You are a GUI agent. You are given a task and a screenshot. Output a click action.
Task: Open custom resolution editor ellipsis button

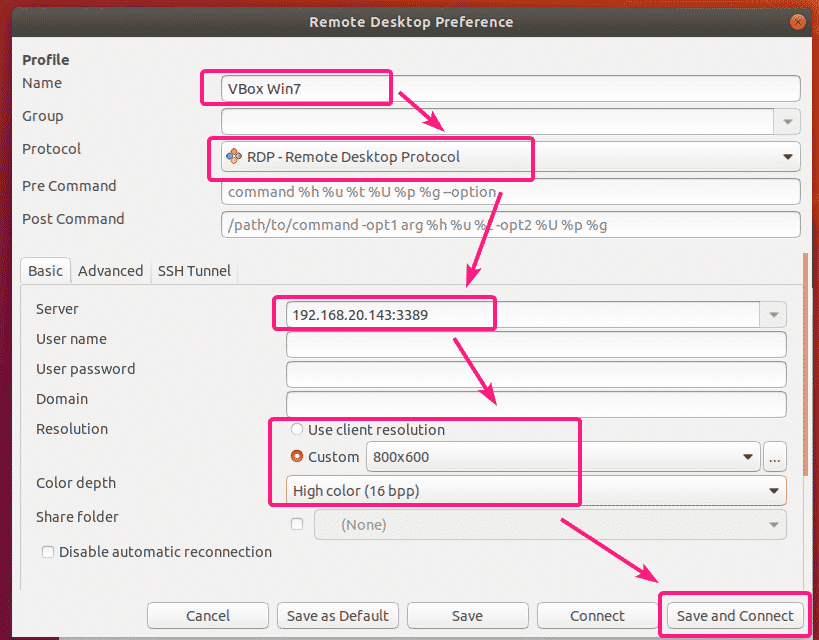773,457
